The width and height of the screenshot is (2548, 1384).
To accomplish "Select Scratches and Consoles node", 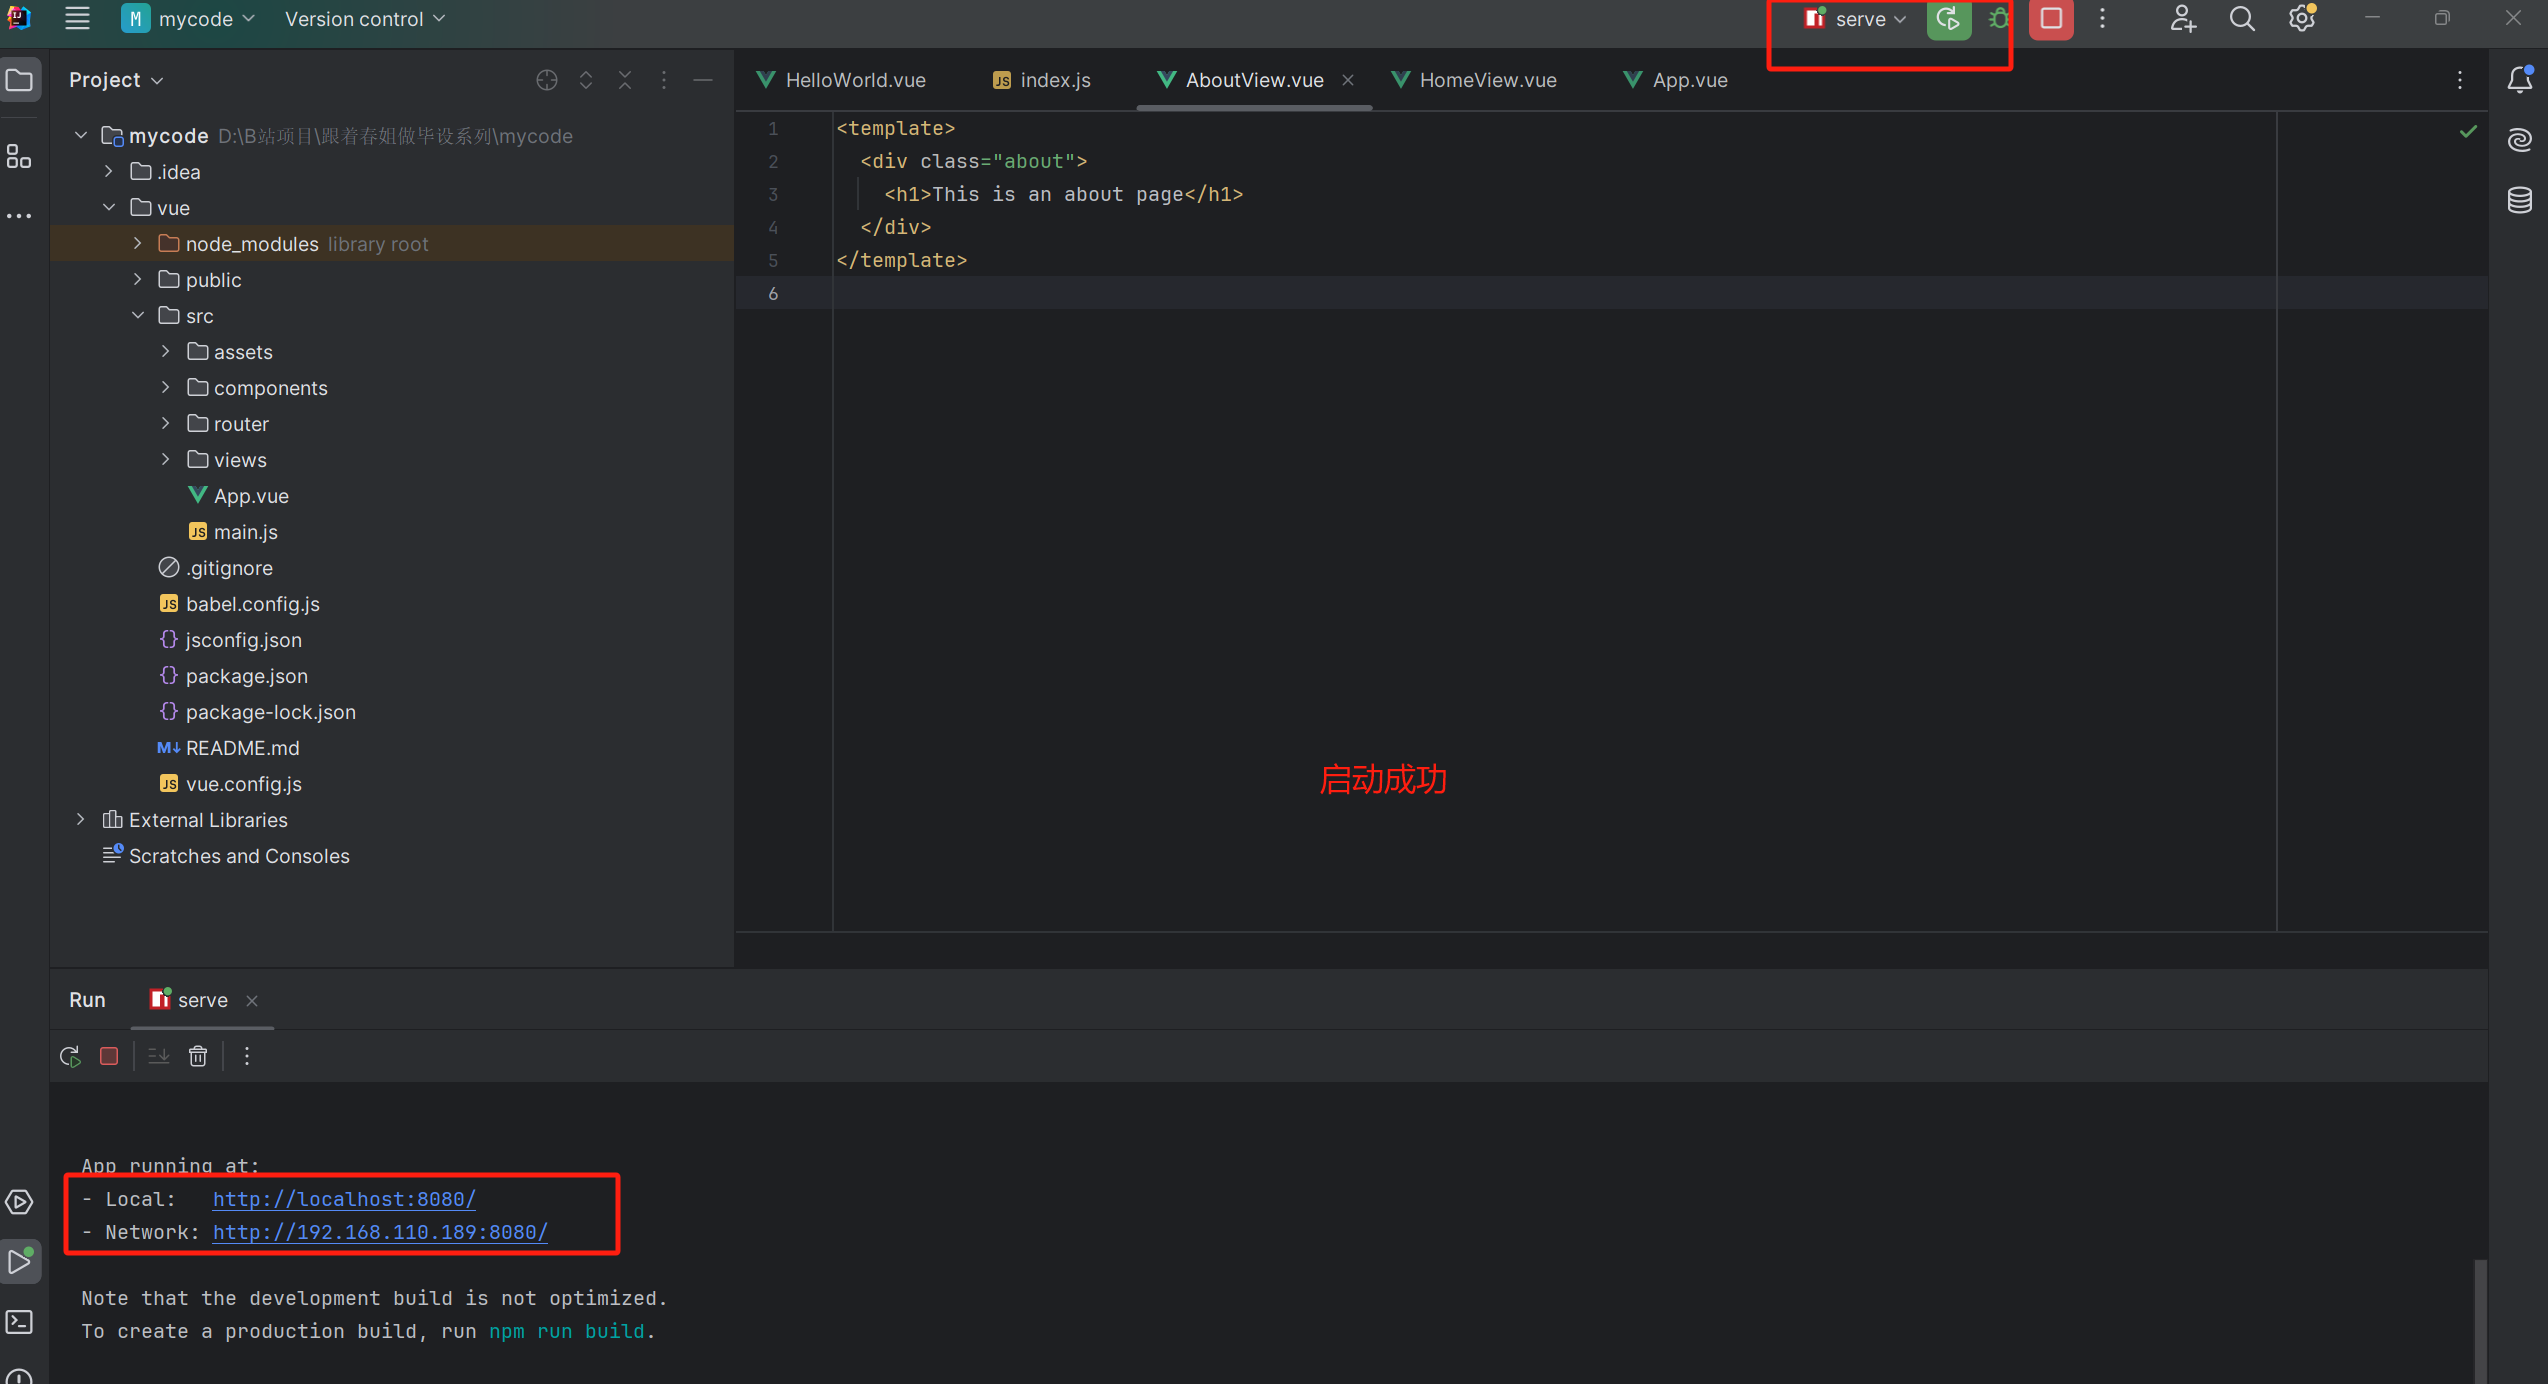I will pos(226,856).
